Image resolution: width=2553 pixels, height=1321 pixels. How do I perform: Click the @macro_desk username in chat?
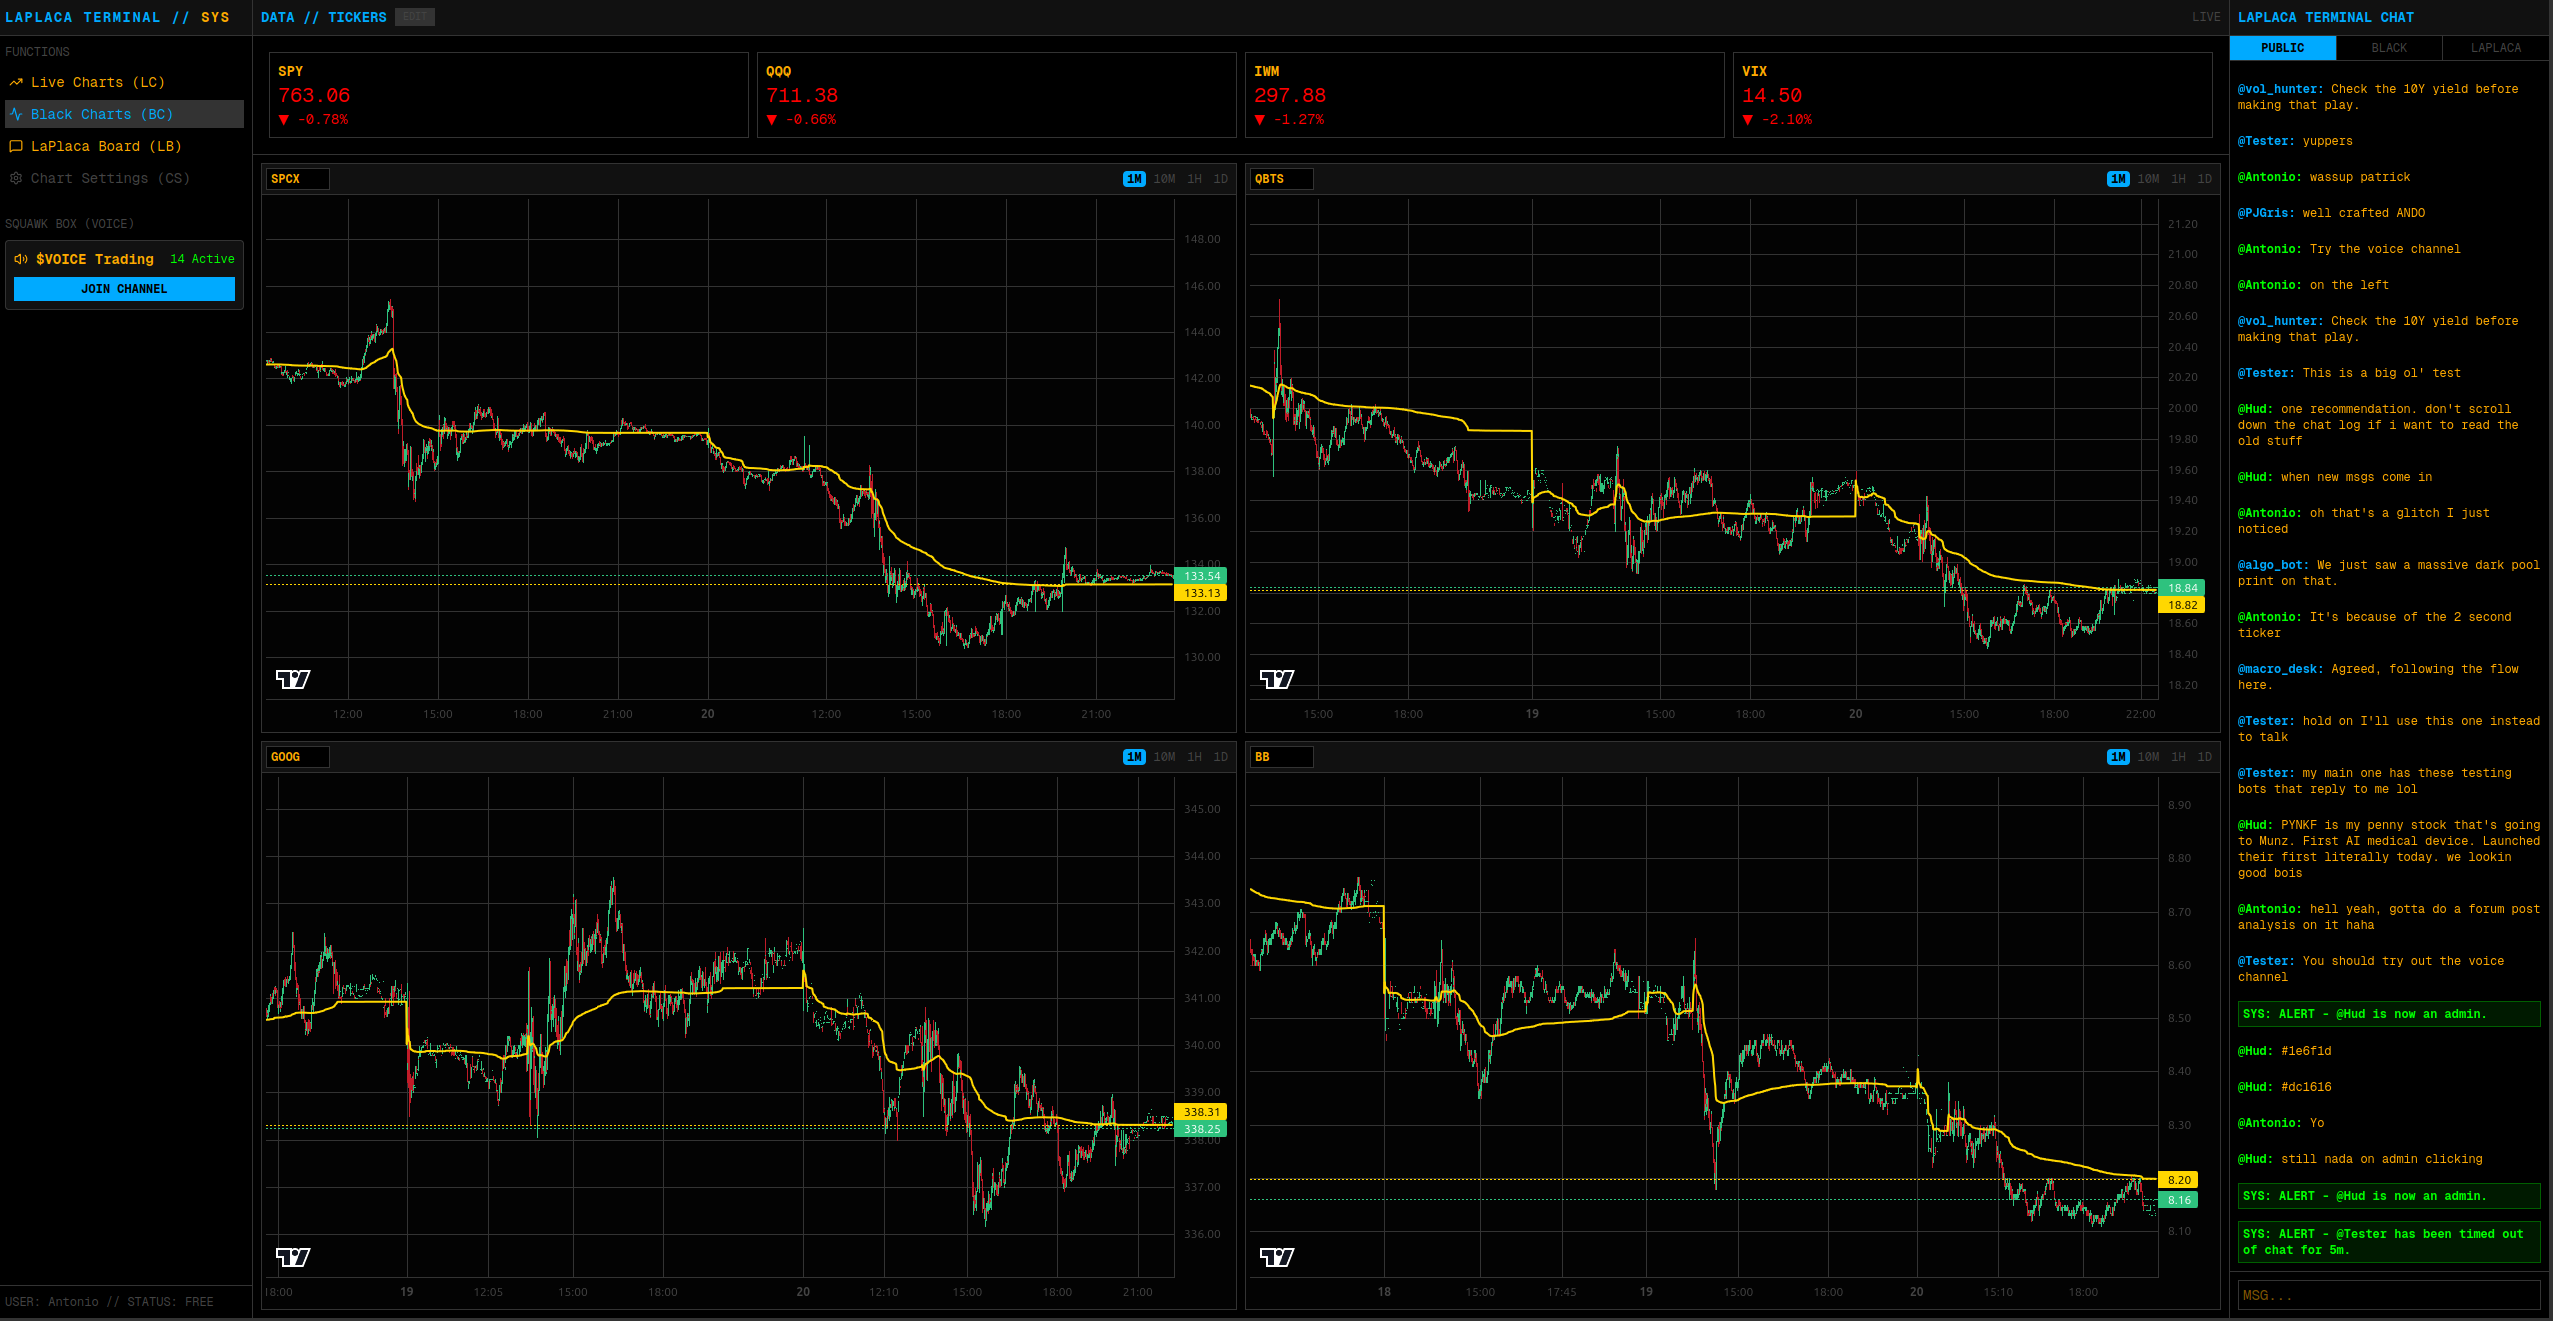tap(2280, 669)
